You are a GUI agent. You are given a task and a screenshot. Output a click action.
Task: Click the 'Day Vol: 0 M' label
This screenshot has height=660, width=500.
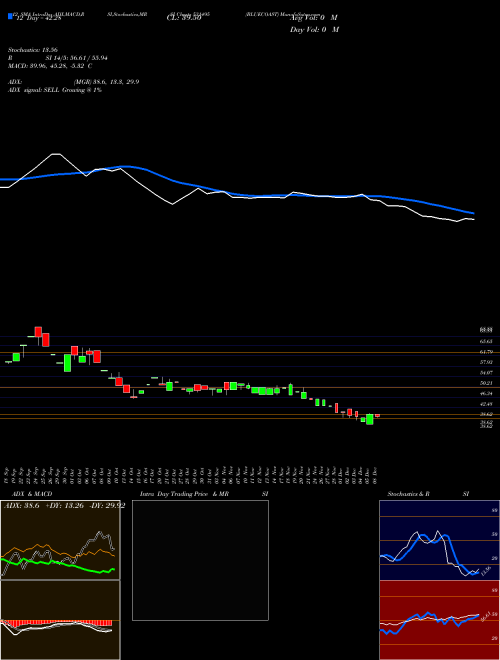(x=314, y=30)
